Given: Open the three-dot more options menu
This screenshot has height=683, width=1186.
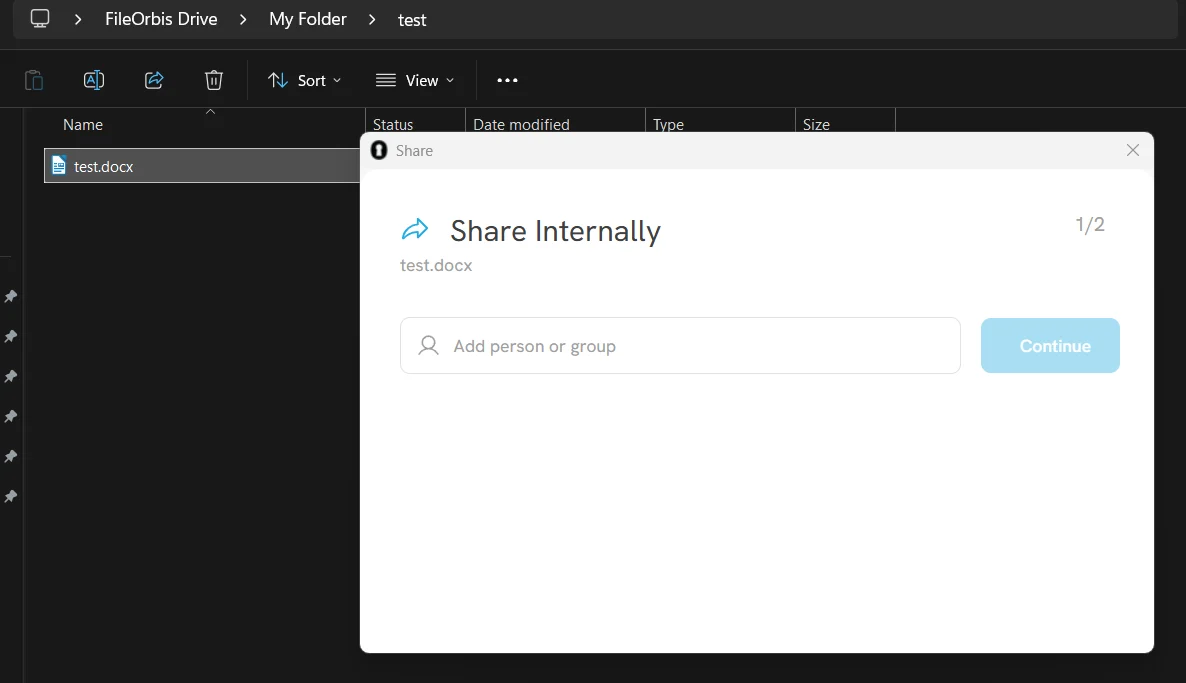Looking at the screenshot, I should click(507, 80).
